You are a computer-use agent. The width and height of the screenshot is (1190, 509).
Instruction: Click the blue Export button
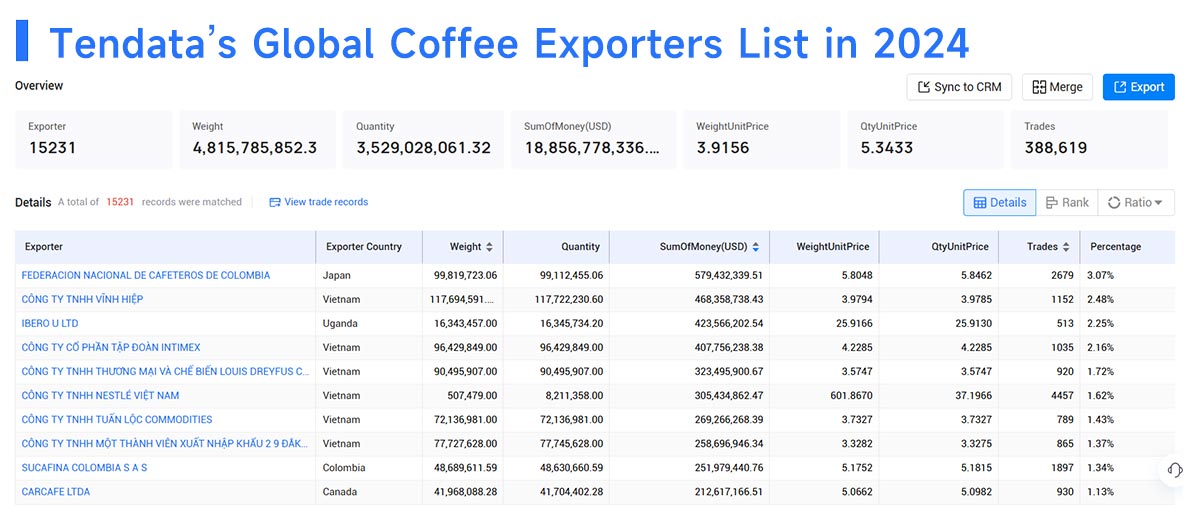(1138, 87)
